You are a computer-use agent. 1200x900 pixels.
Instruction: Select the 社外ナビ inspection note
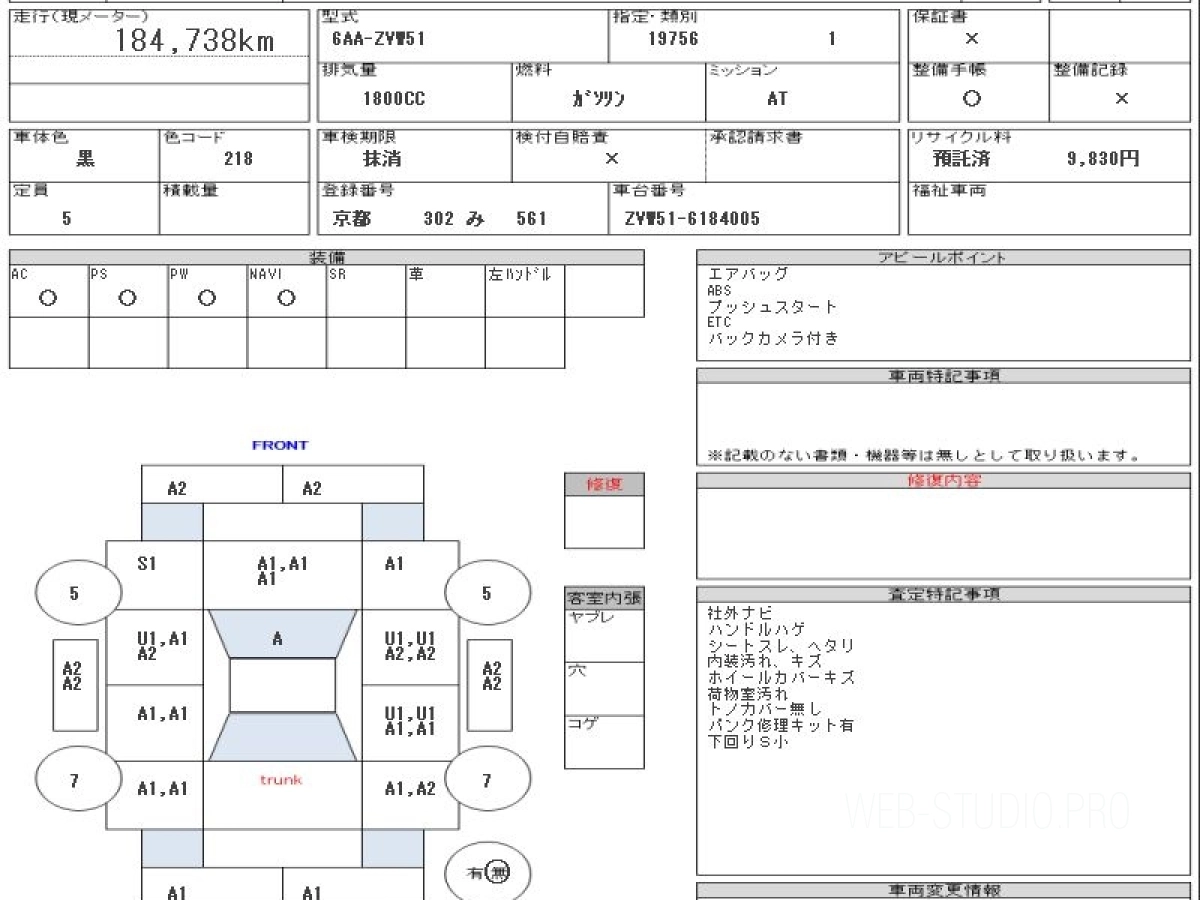click(x=740, y=612)
